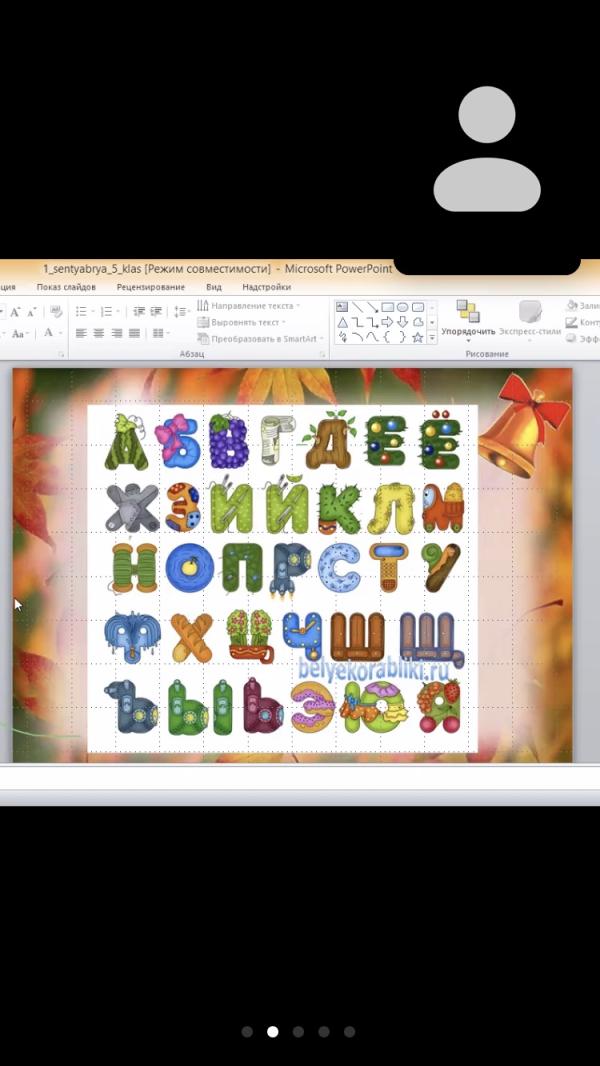Click the Increase Font Size icon
Screen dimensions: 600x1066
(x=14, y=311)
